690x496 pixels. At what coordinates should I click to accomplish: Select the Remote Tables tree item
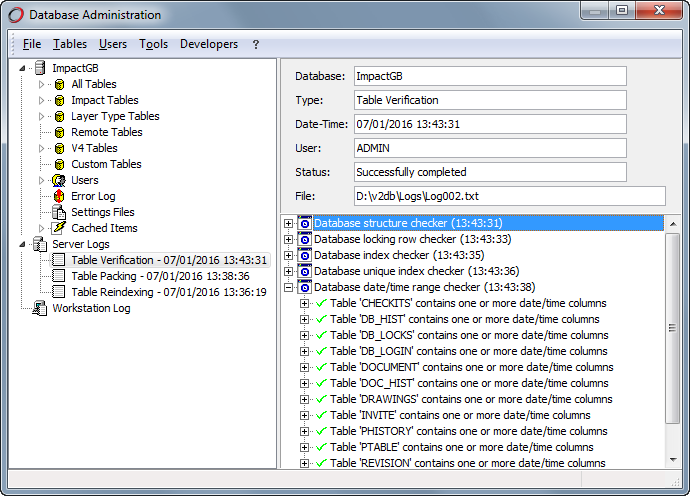click(107, 132)
